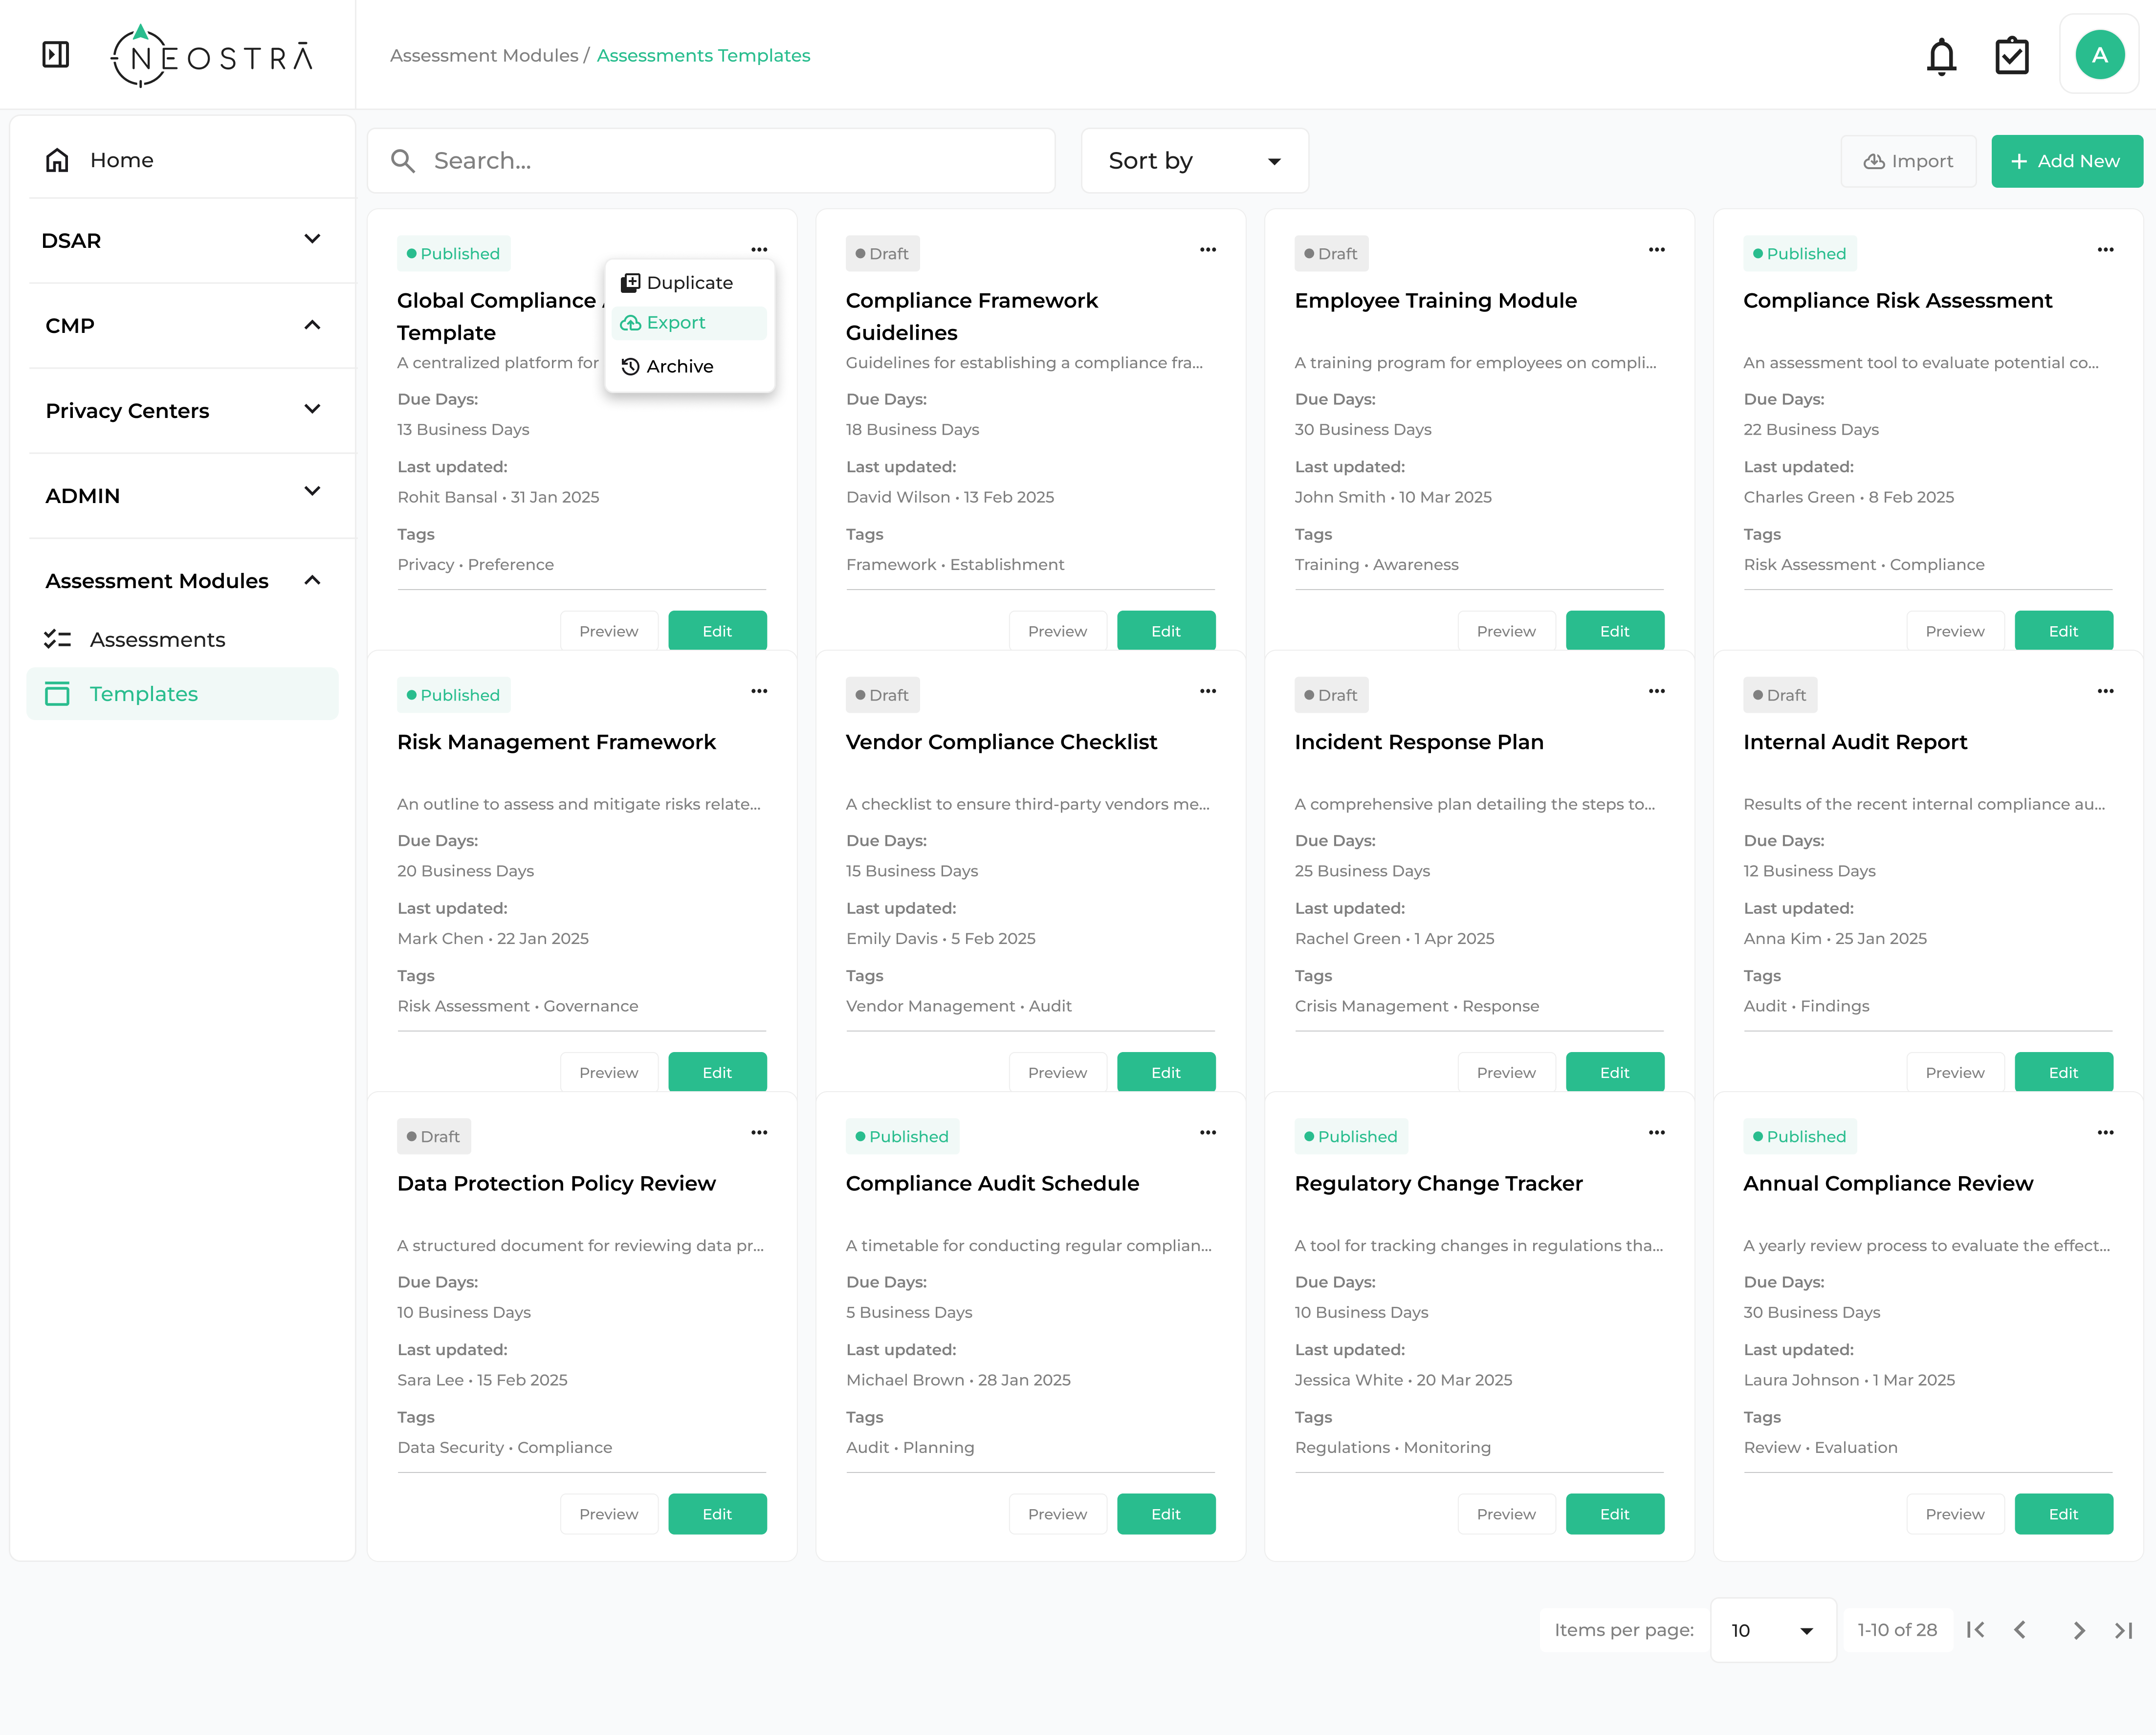Select Duplicate in the context menu
Image resolution: width=2156 pixels, height=1735 pixels.
pyautogui.click(x=689, y=283)
